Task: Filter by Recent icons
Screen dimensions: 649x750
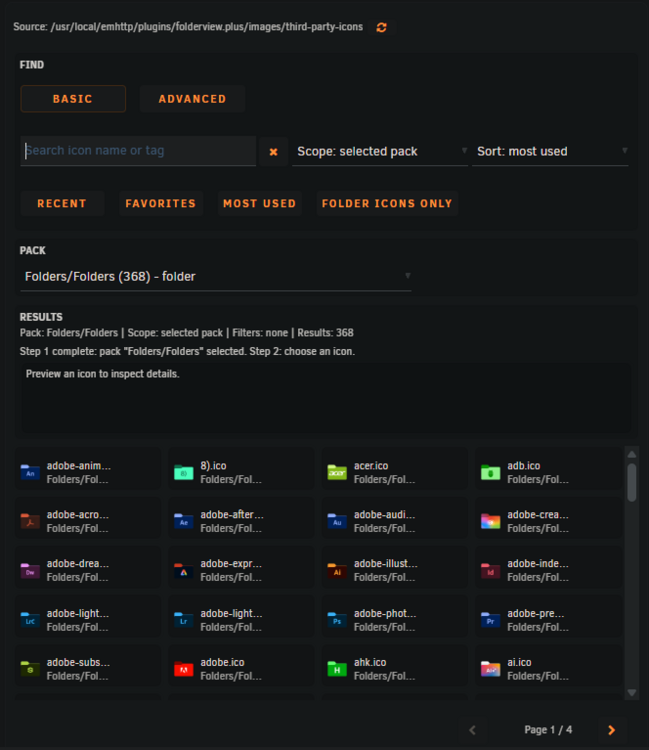Action: tap(62, 204)
